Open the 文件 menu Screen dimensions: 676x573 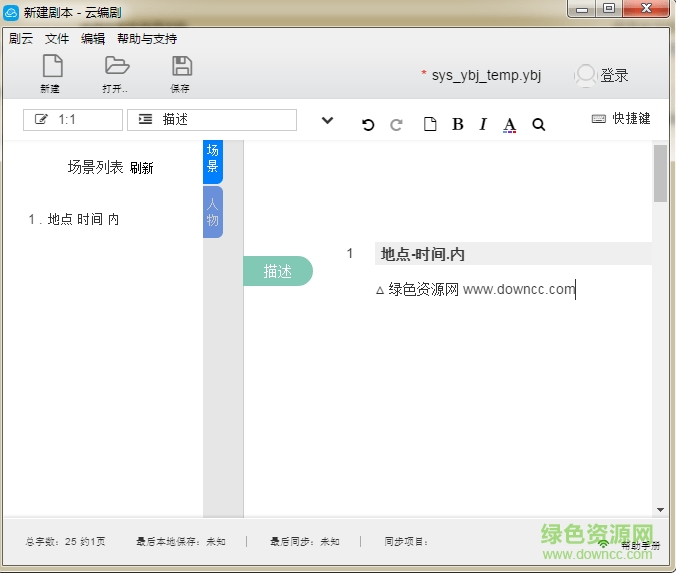57,39
